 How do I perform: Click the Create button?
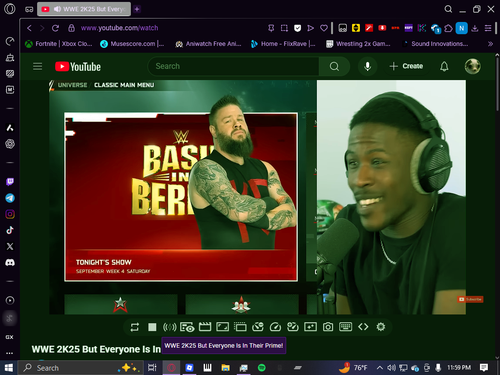[406, 66]
